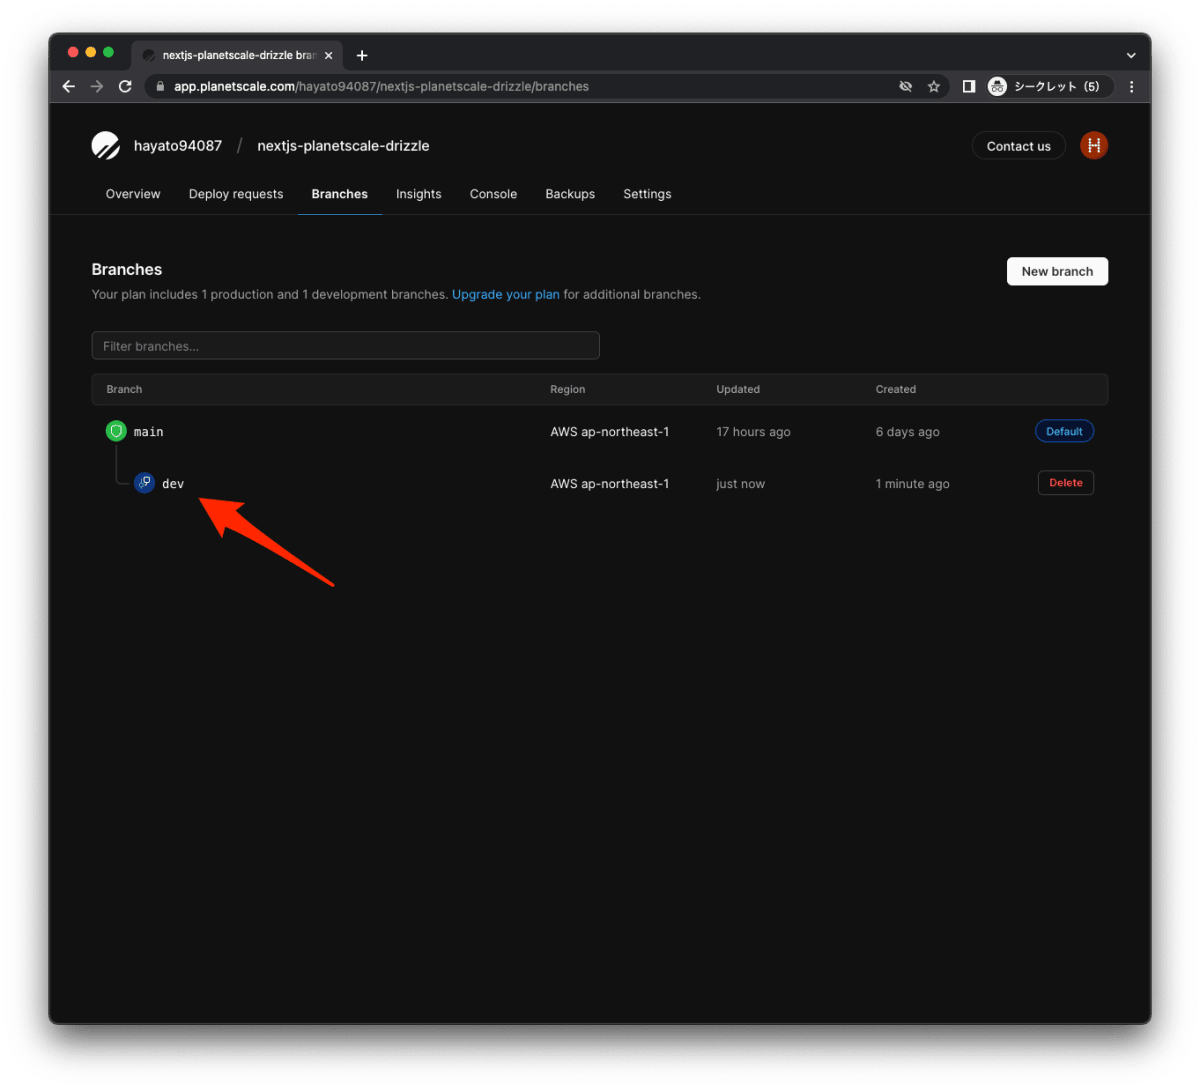
Task: Click the Branches page heading
Action: tap(127, 270)
